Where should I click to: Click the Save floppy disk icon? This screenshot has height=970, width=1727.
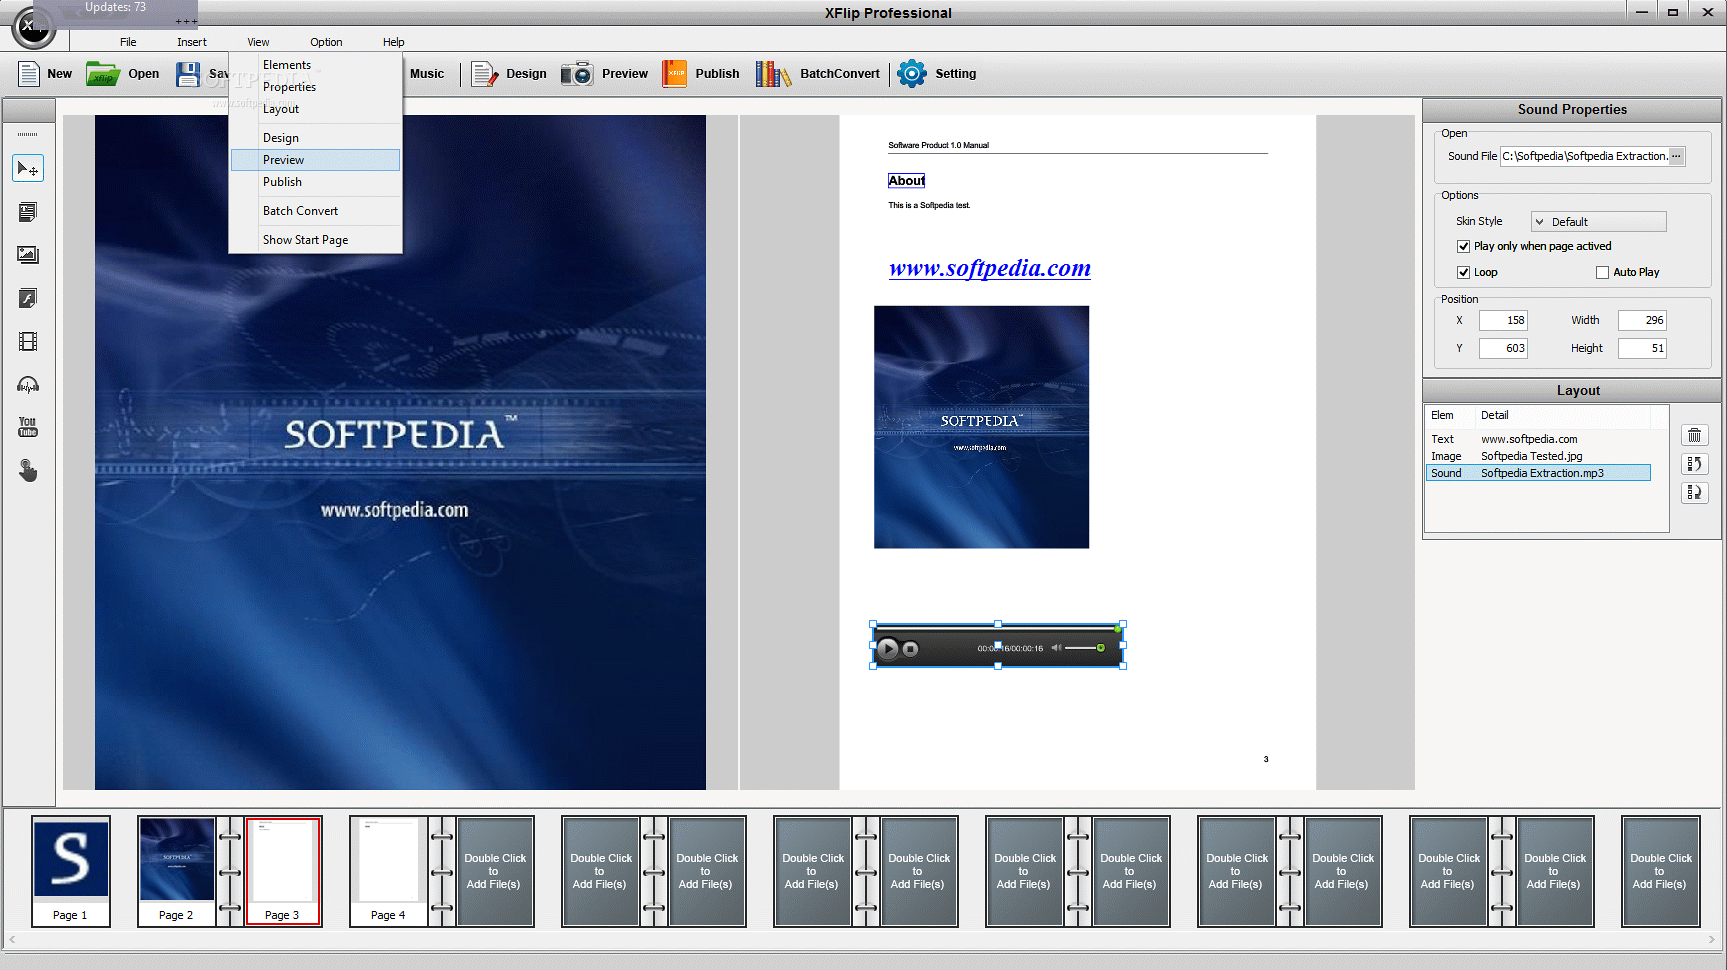(x=188, y=74)
